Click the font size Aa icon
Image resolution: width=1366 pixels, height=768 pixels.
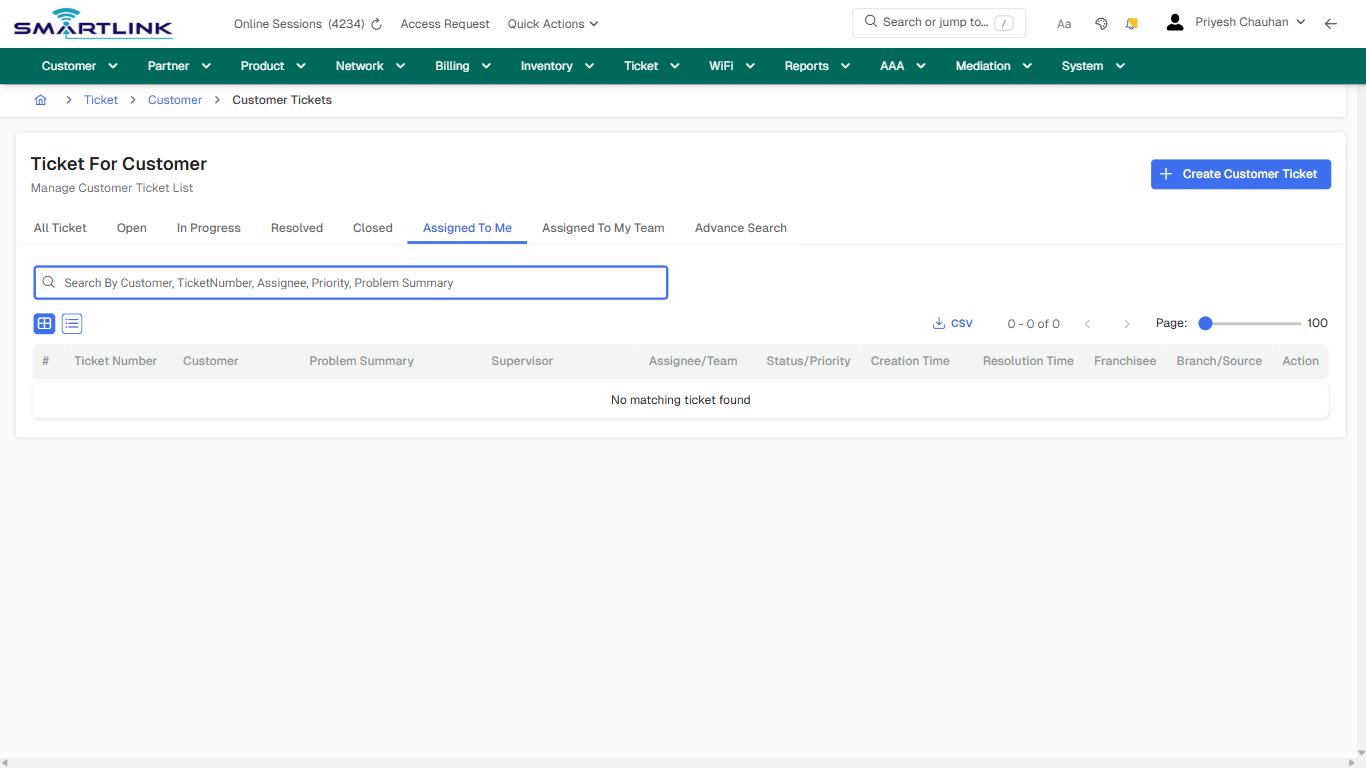(x=1064, y=23)
